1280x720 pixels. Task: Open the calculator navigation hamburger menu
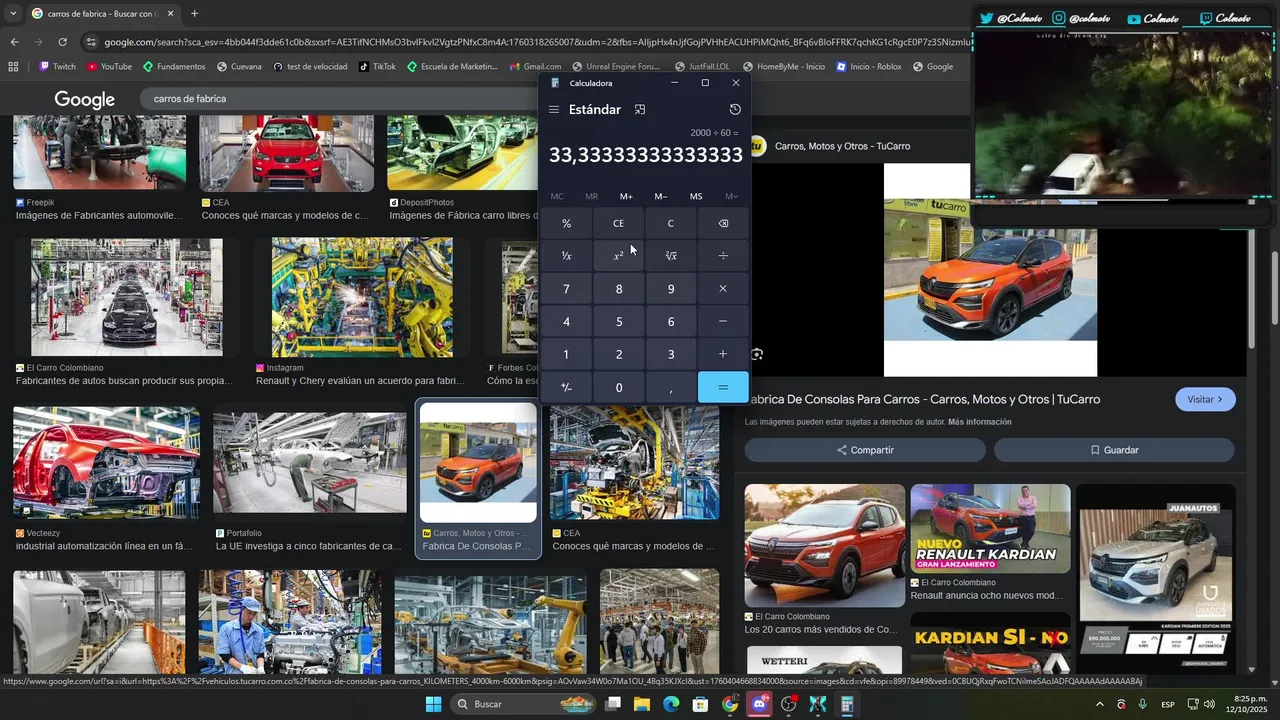554,110
